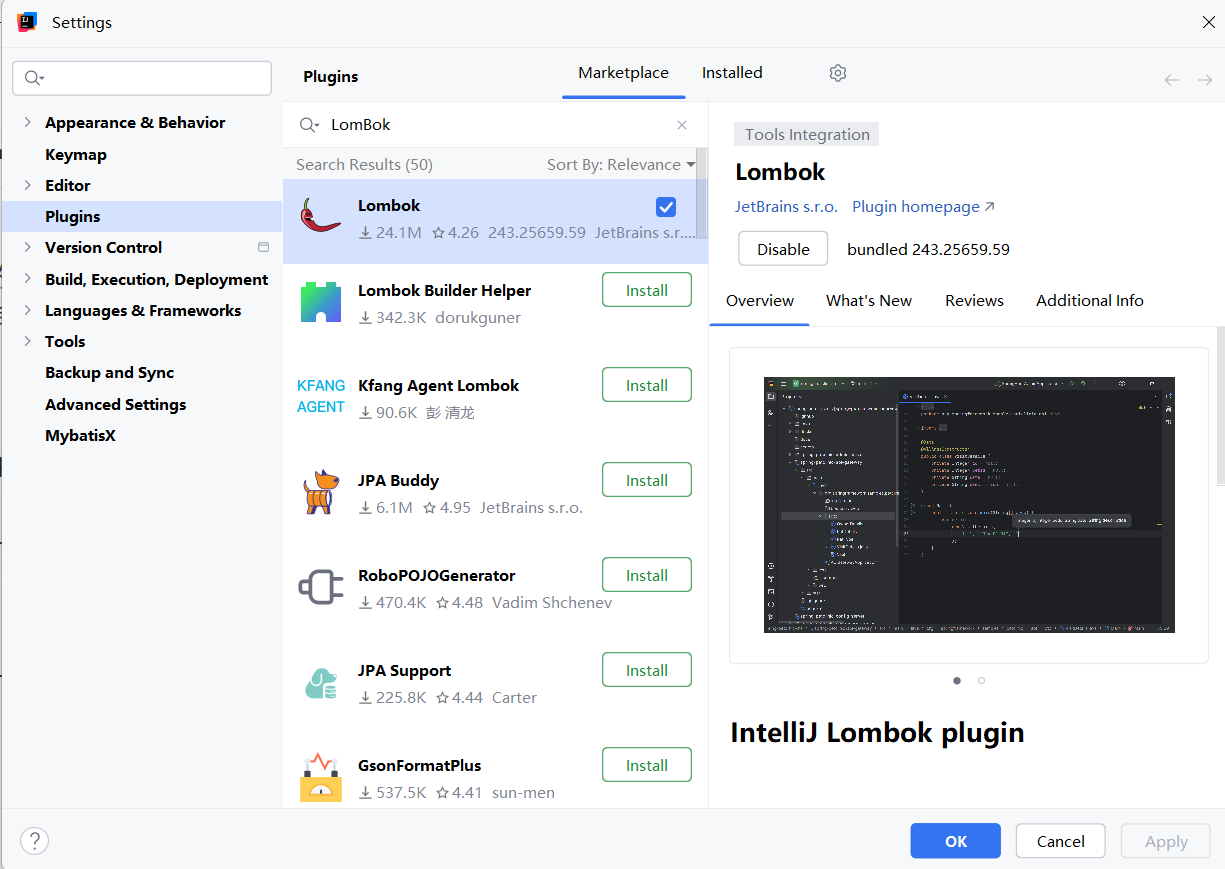
Task: Select Plugins in settings tree
Action: click(x=142, y=216)
